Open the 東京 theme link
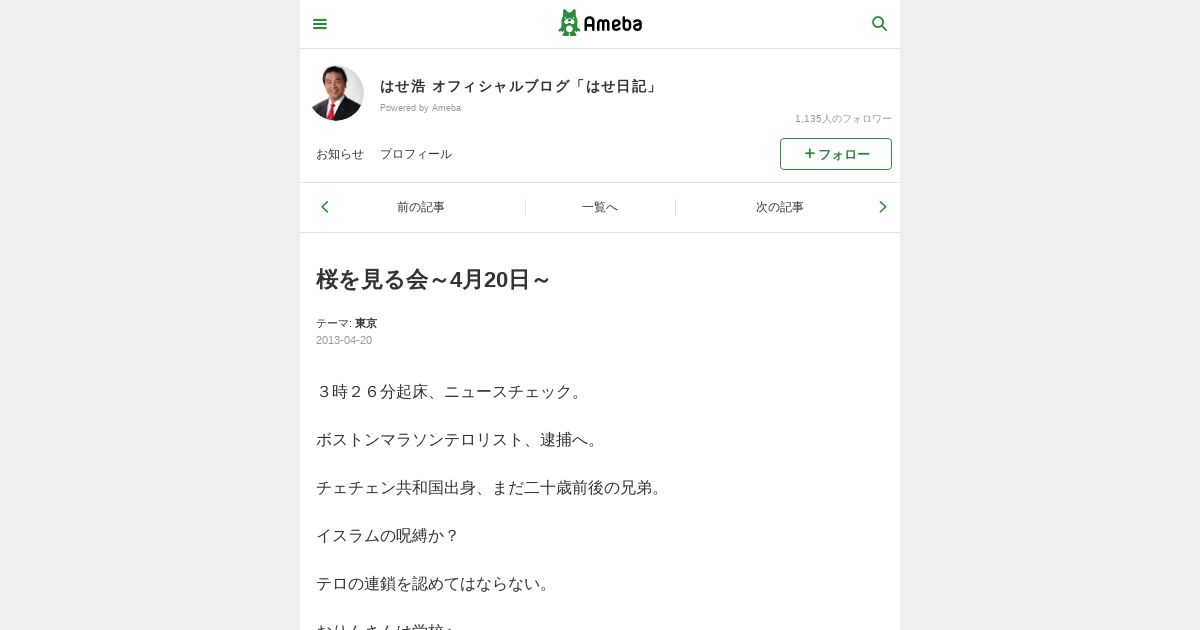The width and height of the screenshot is (1200, 630). 366,323
